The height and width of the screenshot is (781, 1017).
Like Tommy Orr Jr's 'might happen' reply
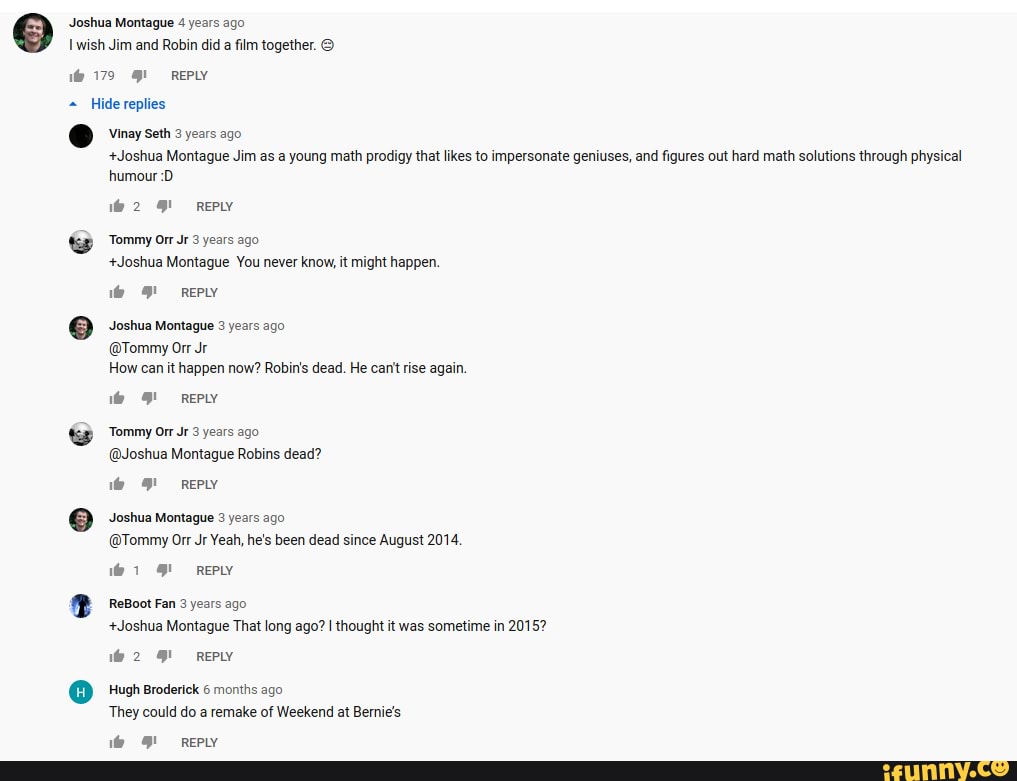(117, 293)
